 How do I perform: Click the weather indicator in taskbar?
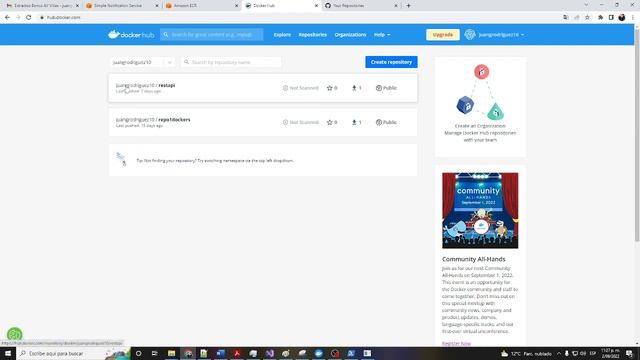point(527,353)
